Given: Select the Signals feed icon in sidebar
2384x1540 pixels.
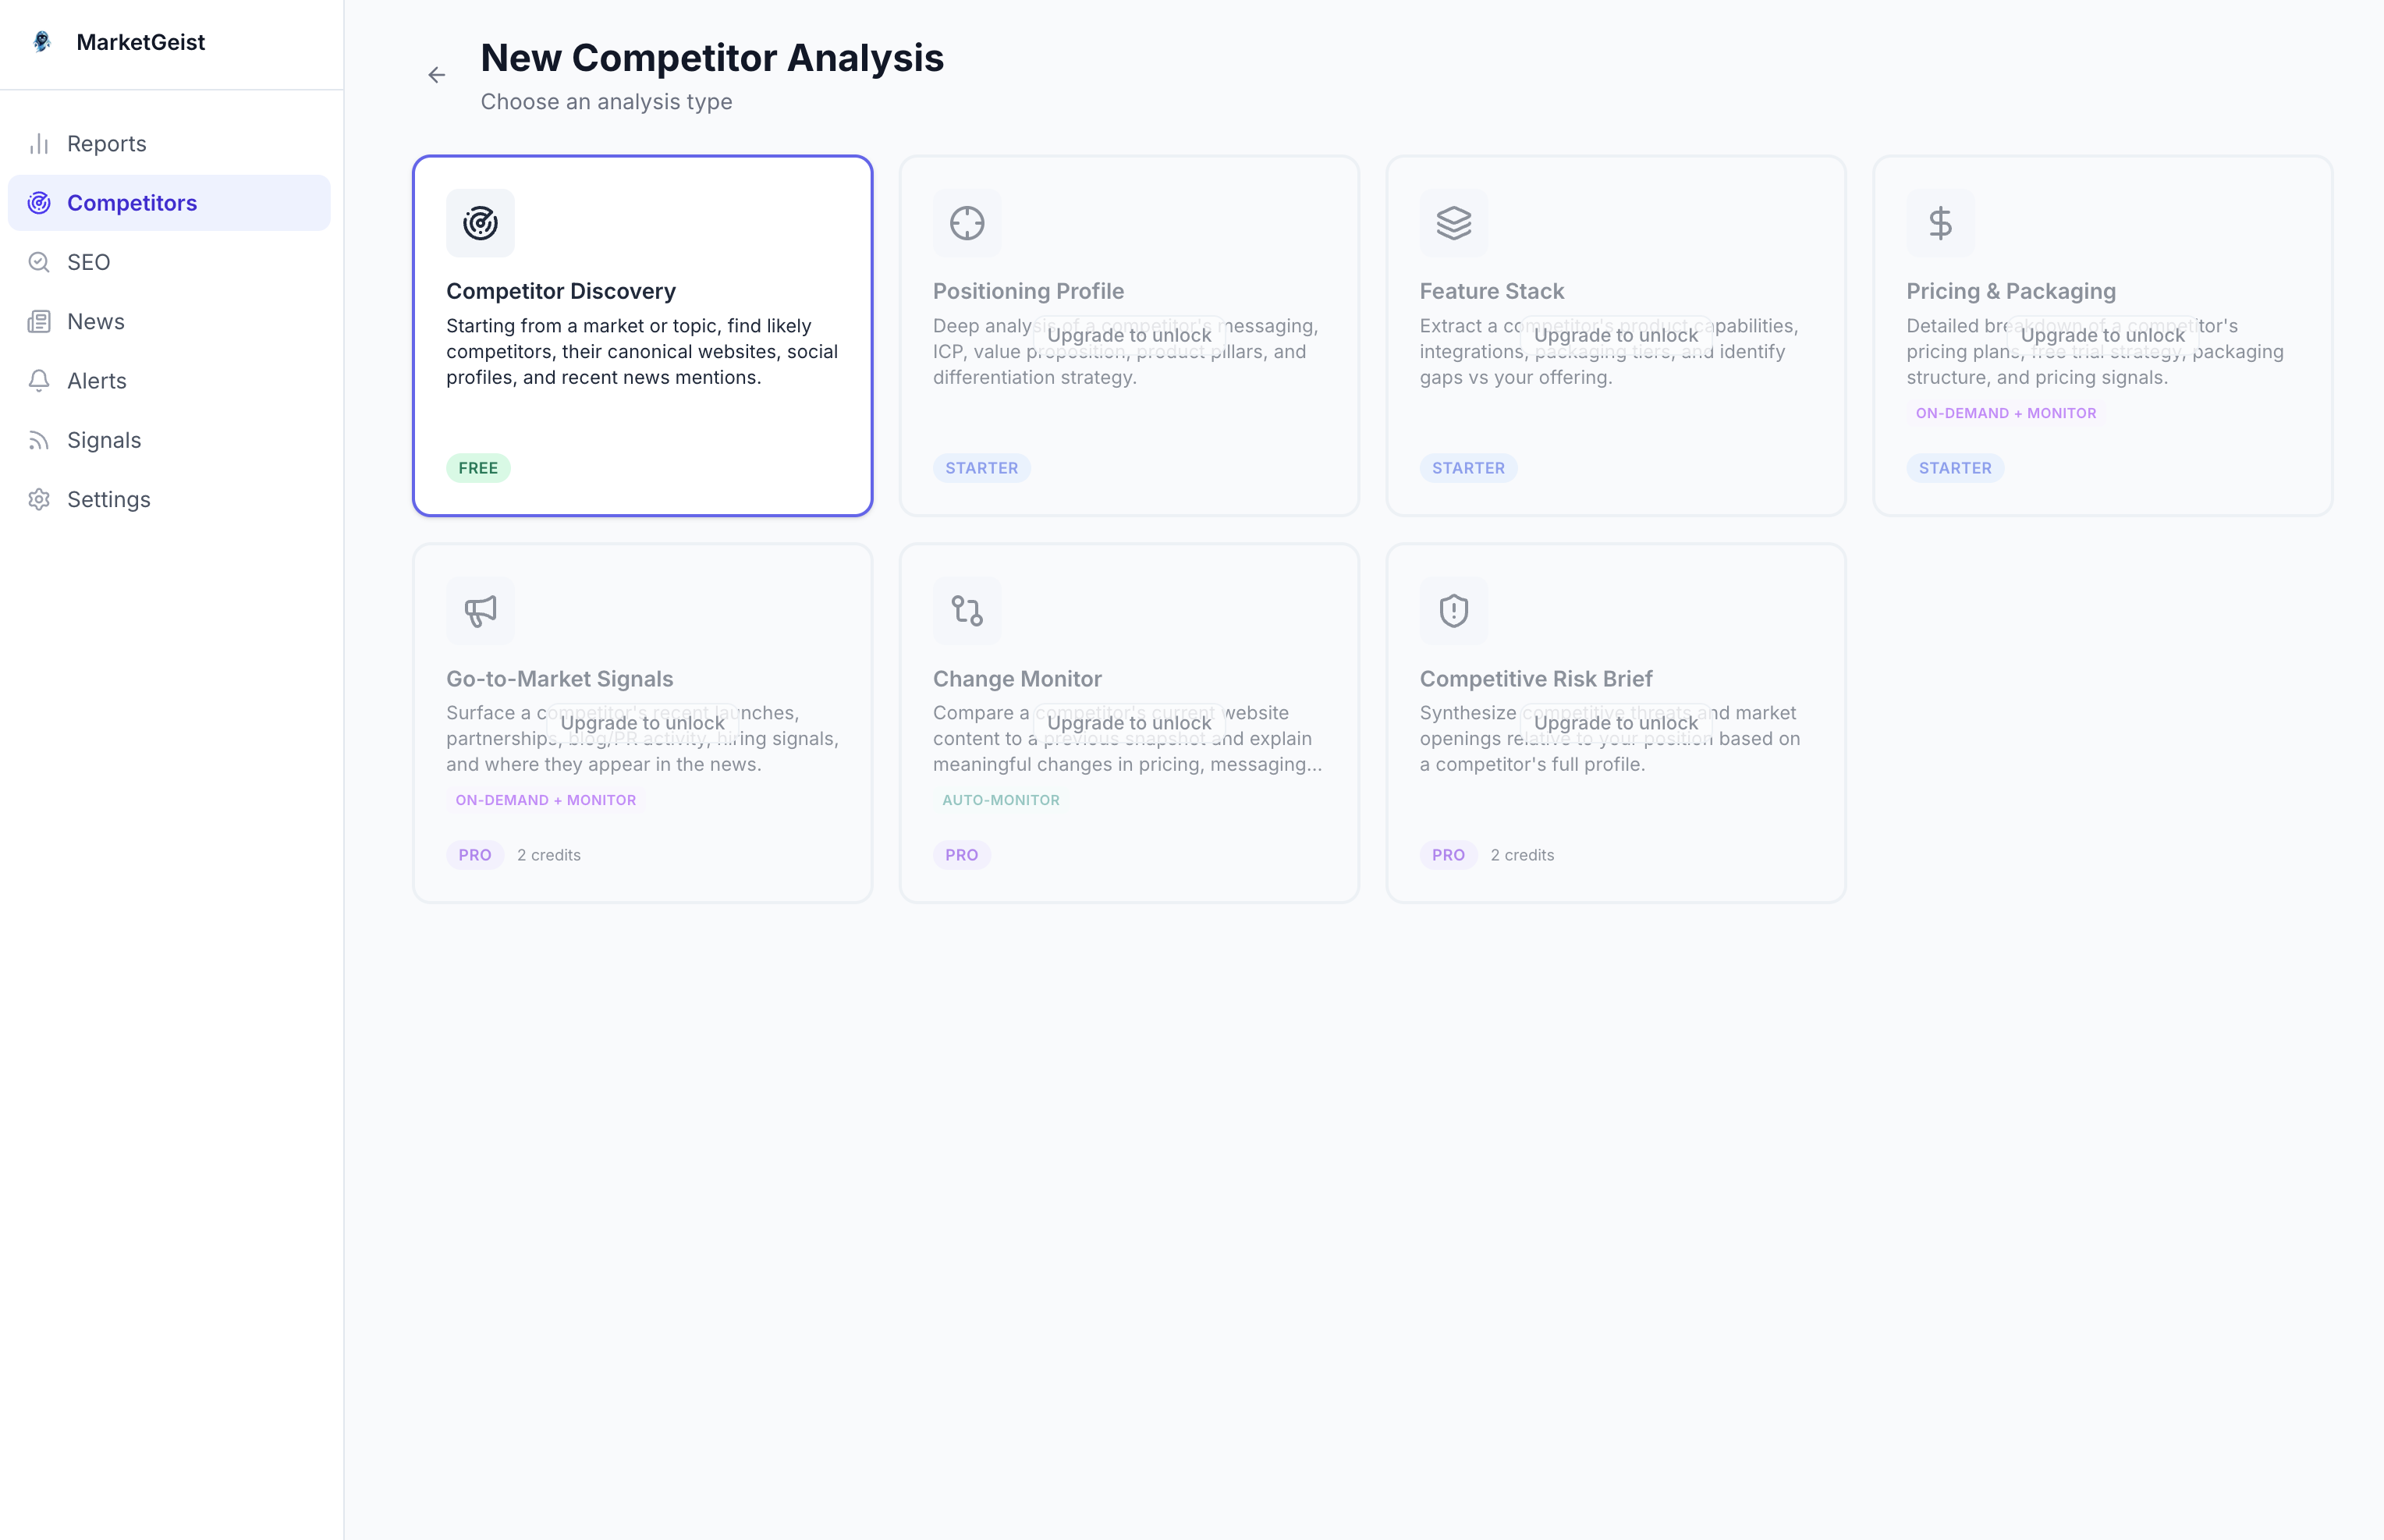Looking at the screenshot, I should click(x=39, y=440).
